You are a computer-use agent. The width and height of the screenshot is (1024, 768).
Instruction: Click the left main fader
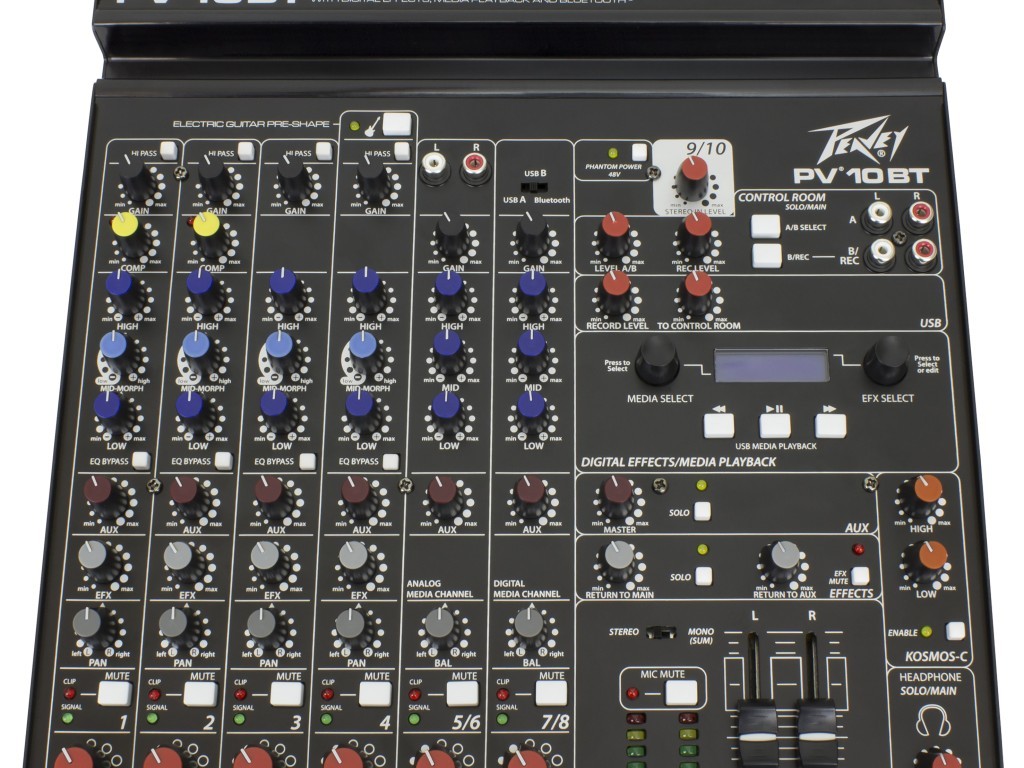click(758, 718)
